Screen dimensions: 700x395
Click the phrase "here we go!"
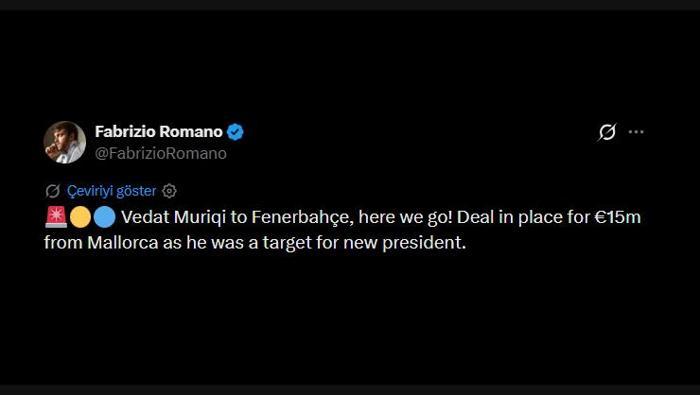(x=406, y=217)
